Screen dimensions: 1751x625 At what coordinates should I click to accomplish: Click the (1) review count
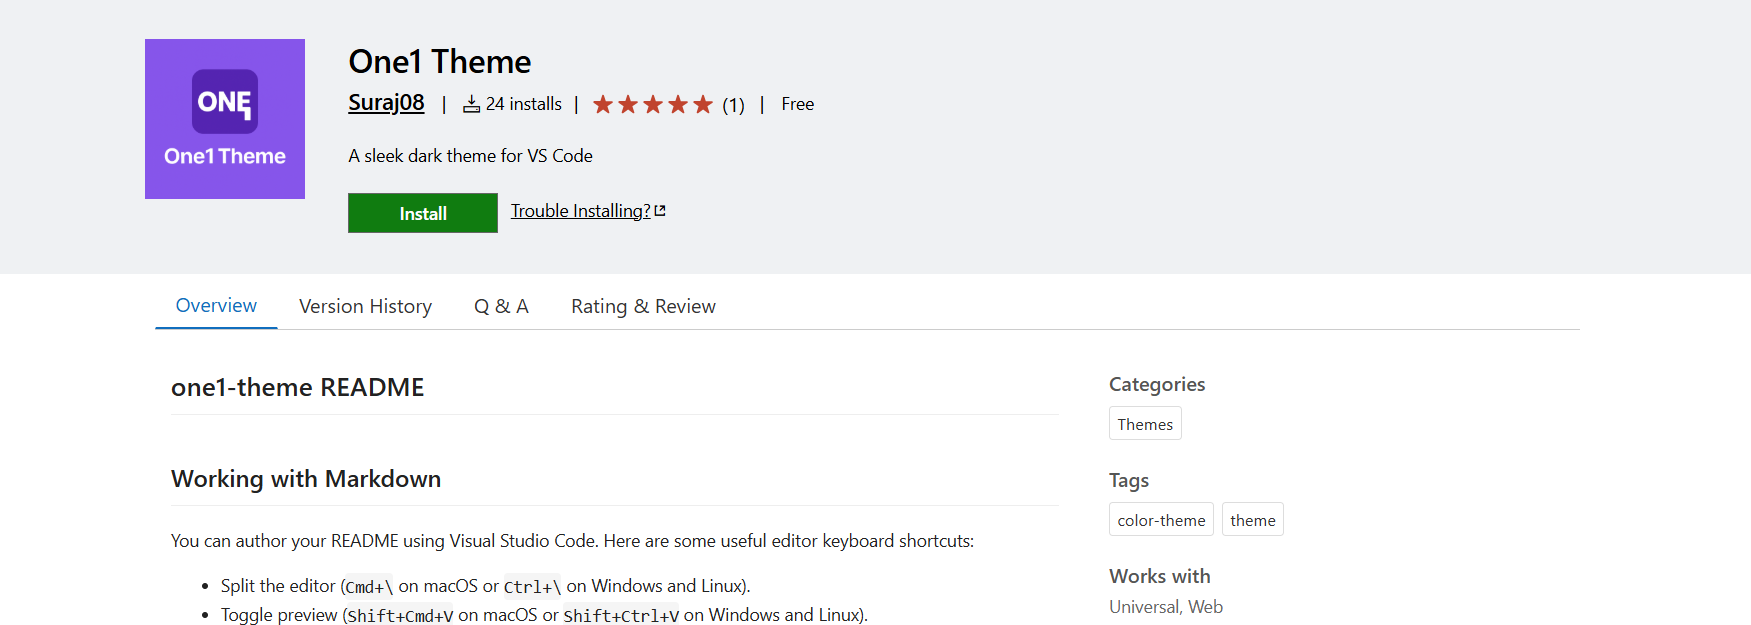734,105
